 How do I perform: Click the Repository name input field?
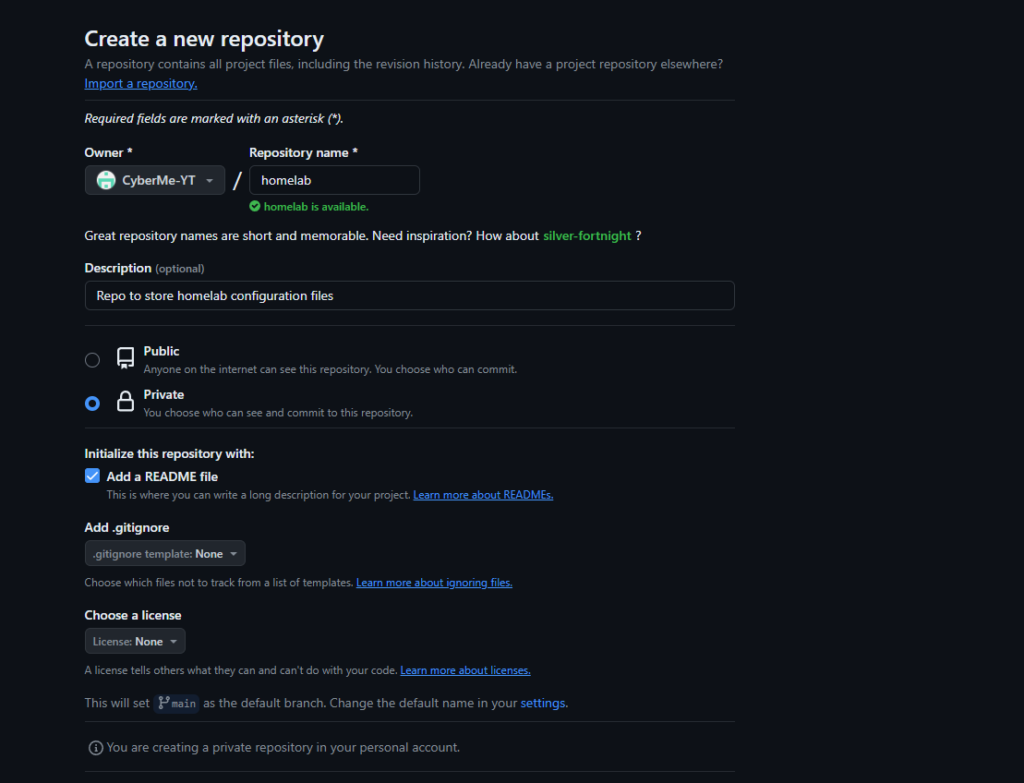334,180
